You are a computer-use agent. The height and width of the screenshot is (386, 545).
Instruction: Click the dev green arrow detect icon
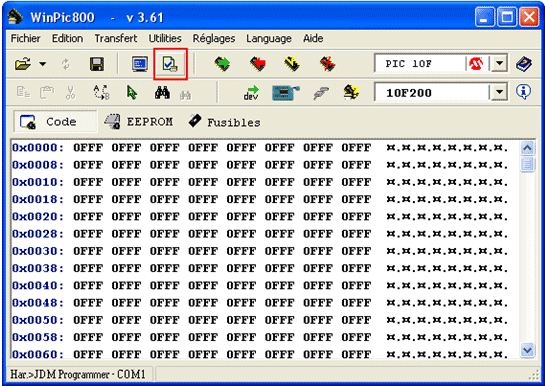coord(251,93)
